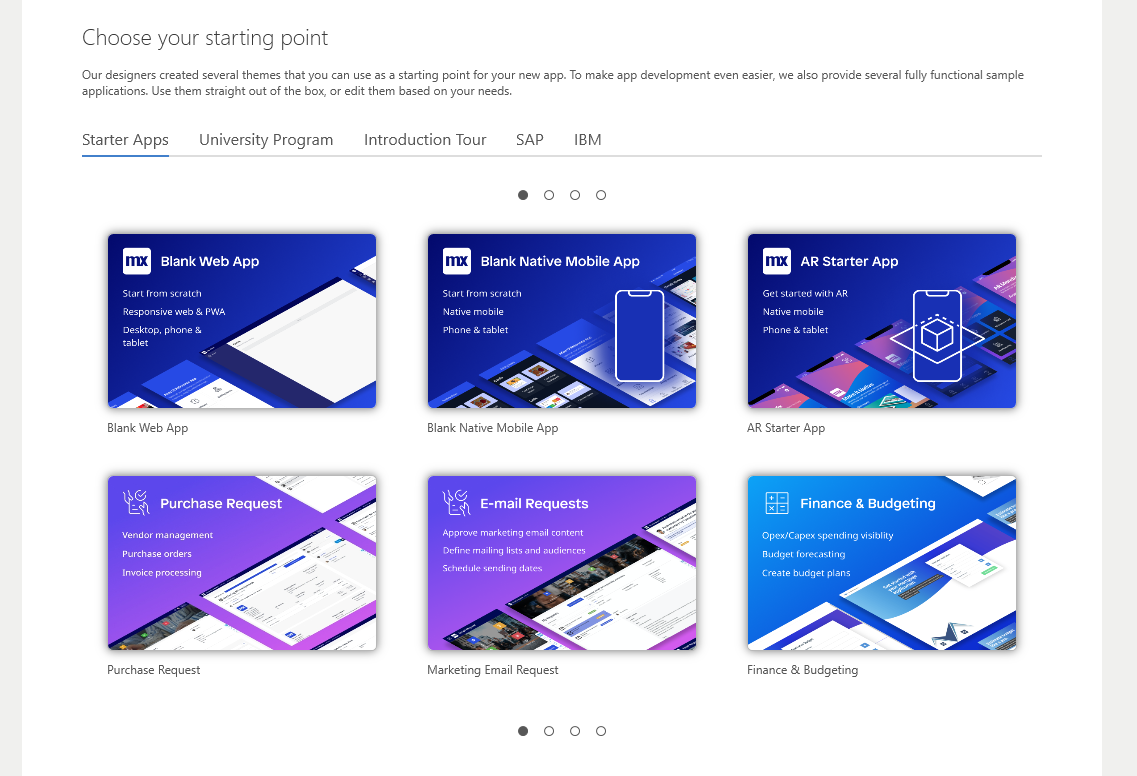Select the second page dot above the cards
The width and height of the screenshot is (1137, 776).
coord(549,195)
